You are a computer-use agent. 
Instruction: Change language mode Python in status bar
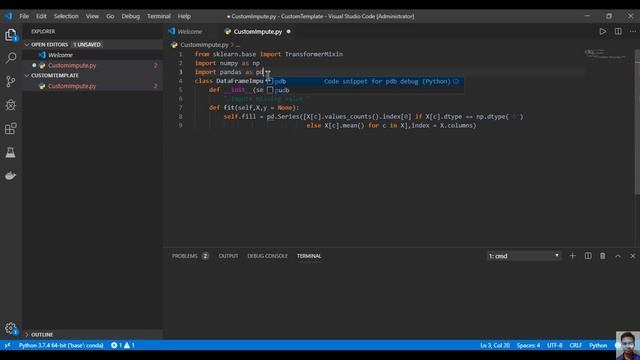tap(598, 345)
